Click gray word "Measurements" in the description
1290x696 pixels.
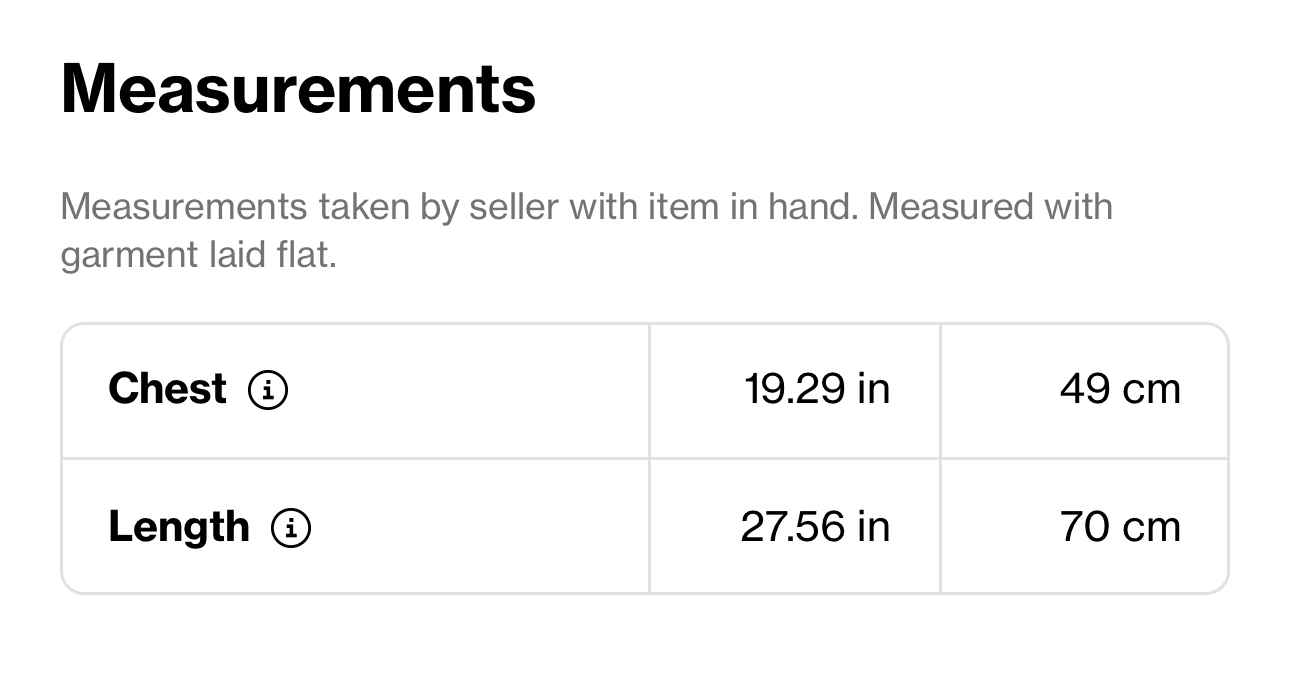pyautogui.click(x=184, y=207)
